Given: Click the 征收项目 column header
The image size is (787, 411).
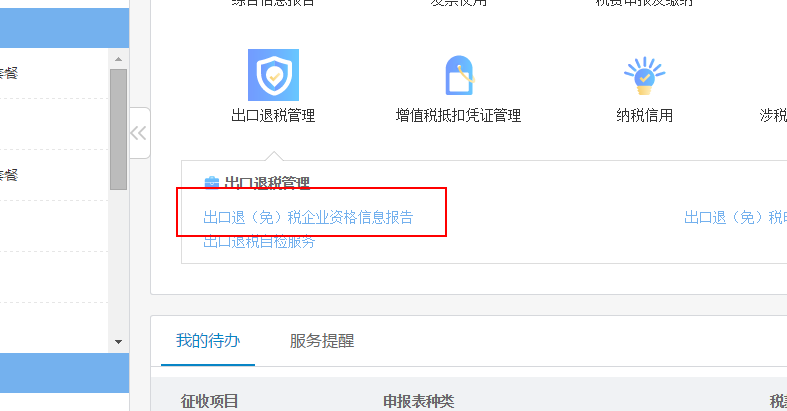Looking at the screenshot, I should point(209,401).
